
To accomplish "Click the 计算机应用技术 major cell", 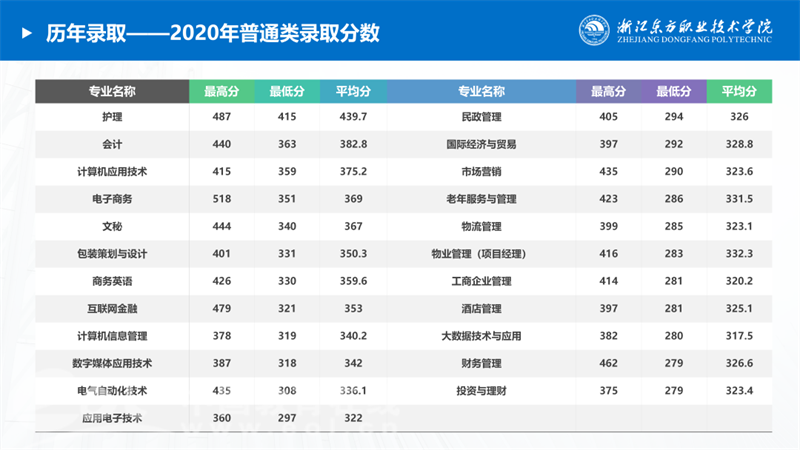I will (x=112, y=172).
